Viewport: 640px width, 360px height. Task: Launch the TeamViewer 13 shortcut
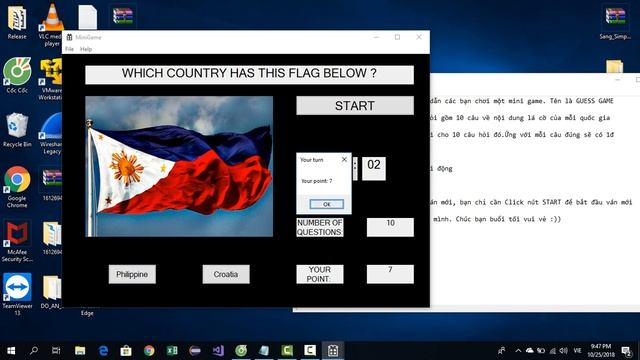[17, 294]
